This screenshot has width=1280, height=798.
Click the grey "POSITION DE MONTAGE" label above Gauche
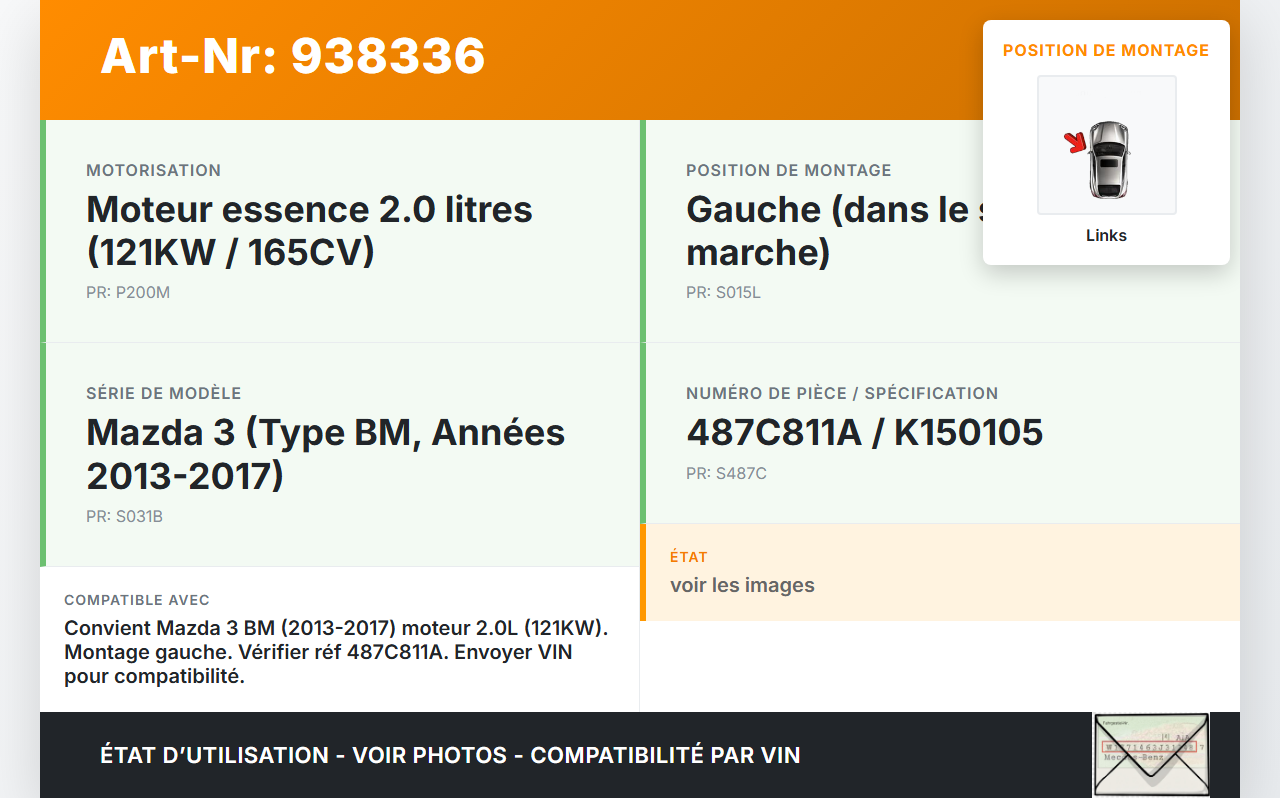[x=789, y=171]
